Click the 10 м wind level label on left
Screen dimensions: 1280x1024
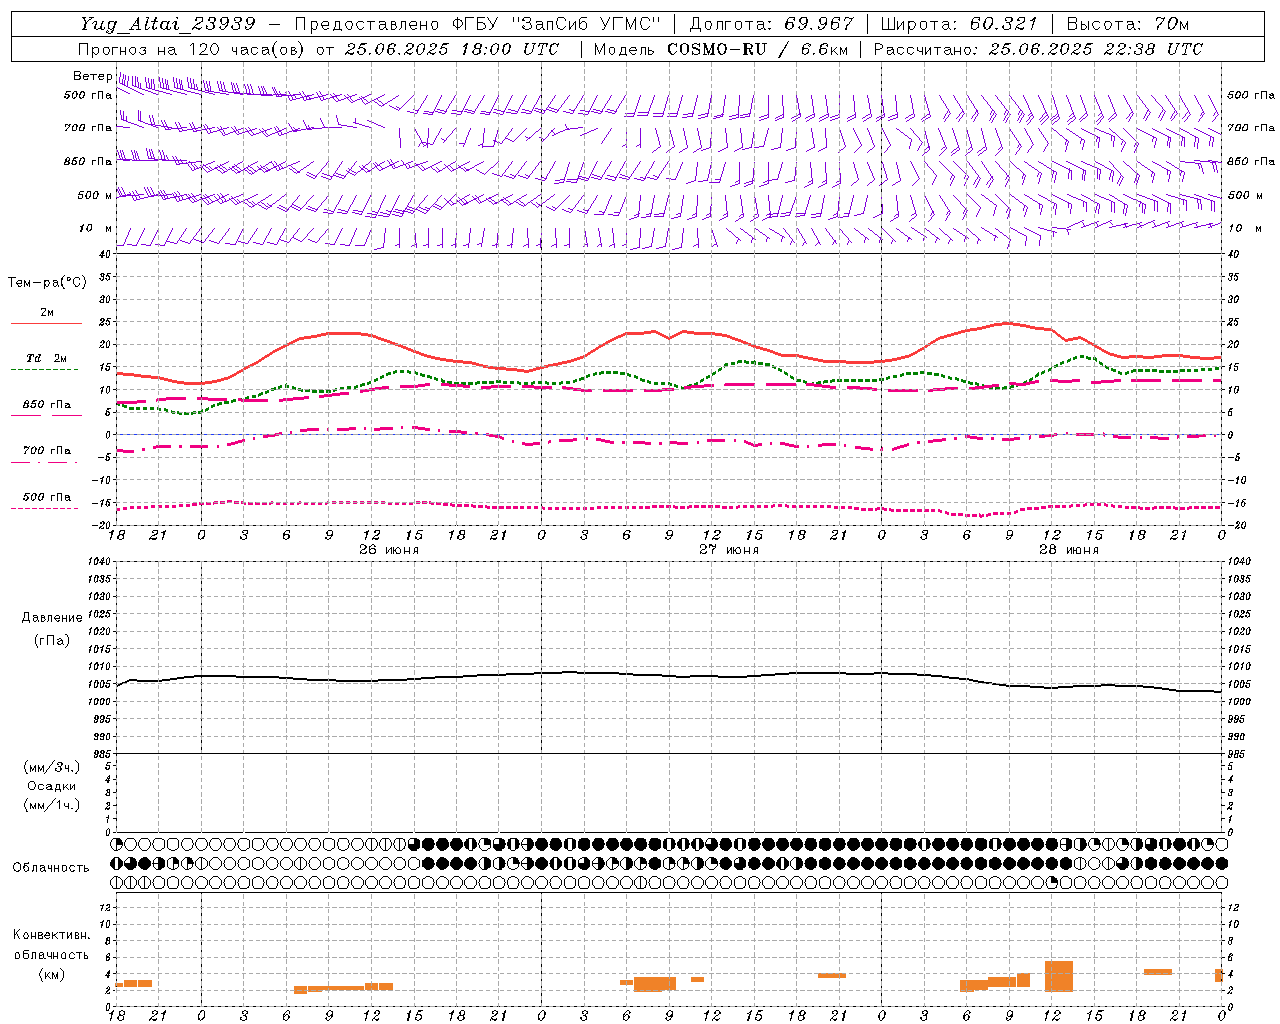click(95, 229)
